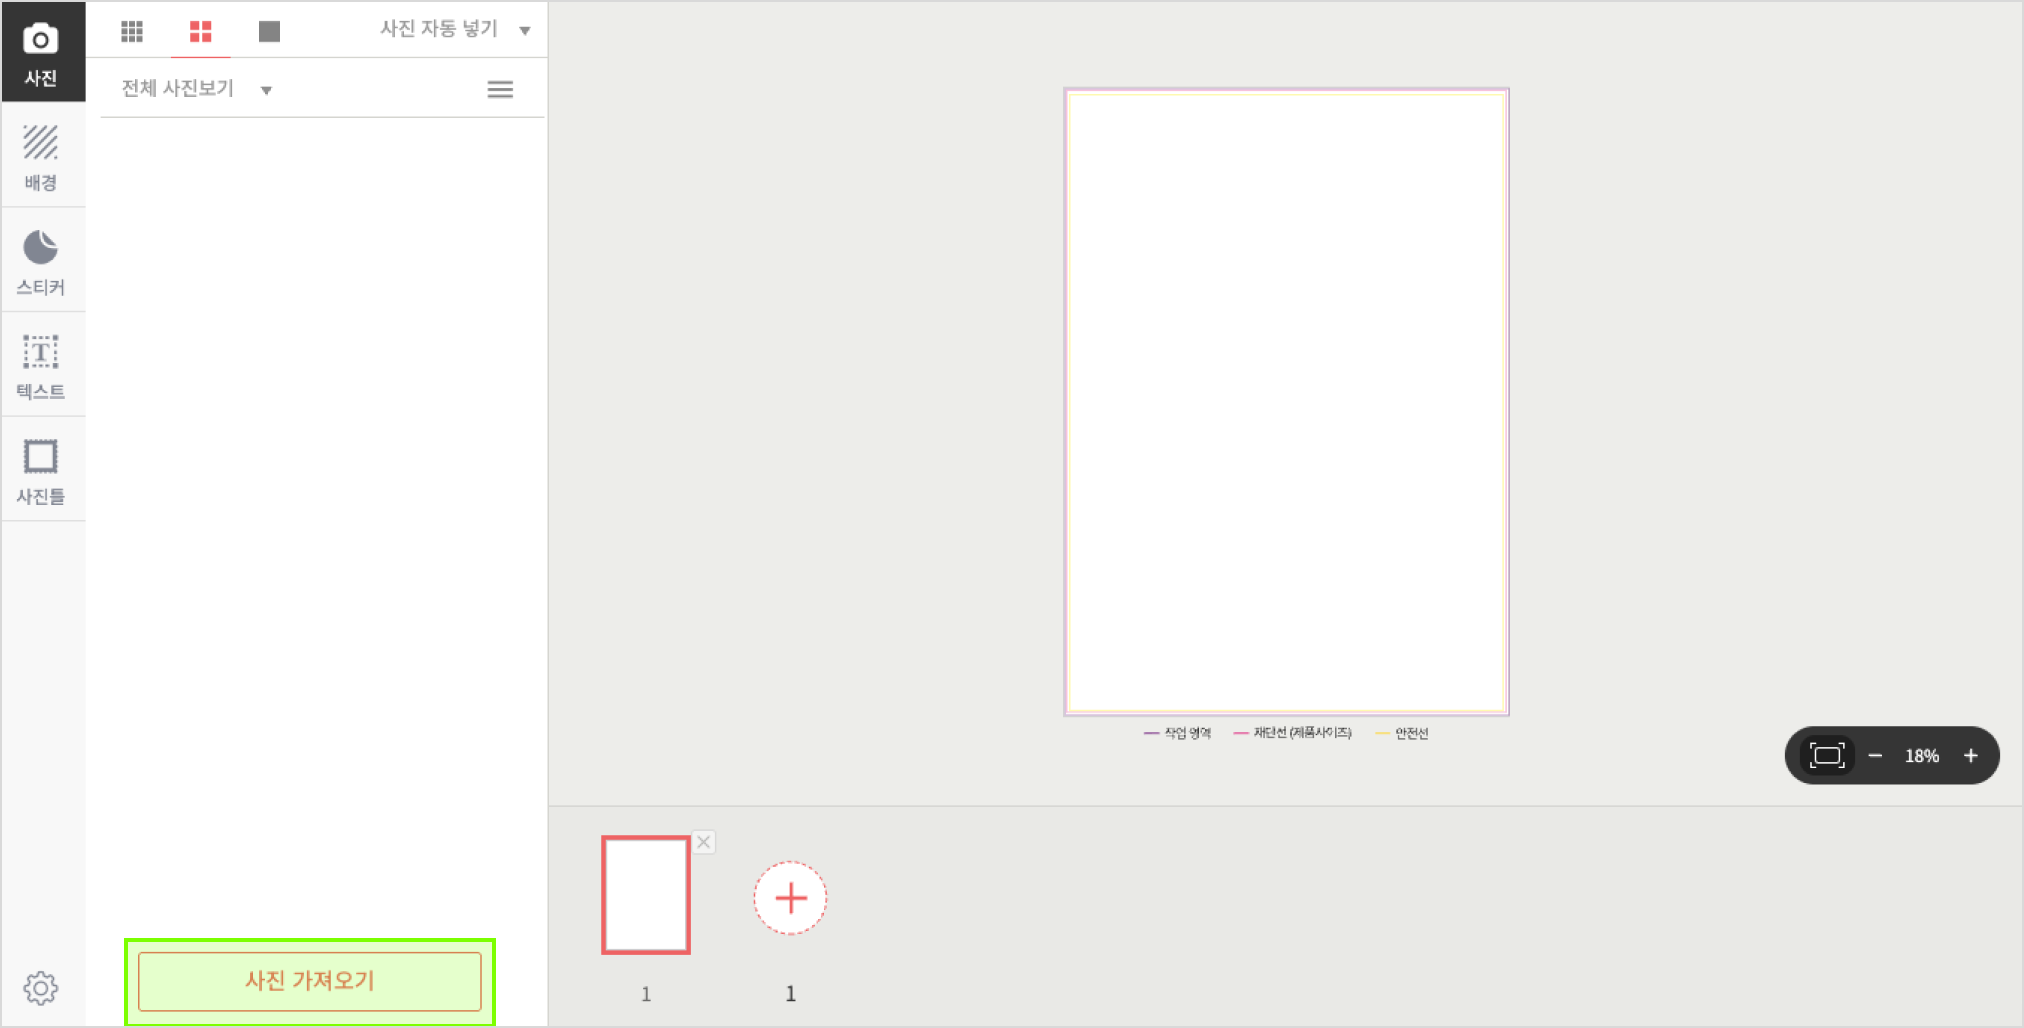Switch to single large thumbnail view
The height and width of the screenshot is (1028, 2024).
pos(269,31)
